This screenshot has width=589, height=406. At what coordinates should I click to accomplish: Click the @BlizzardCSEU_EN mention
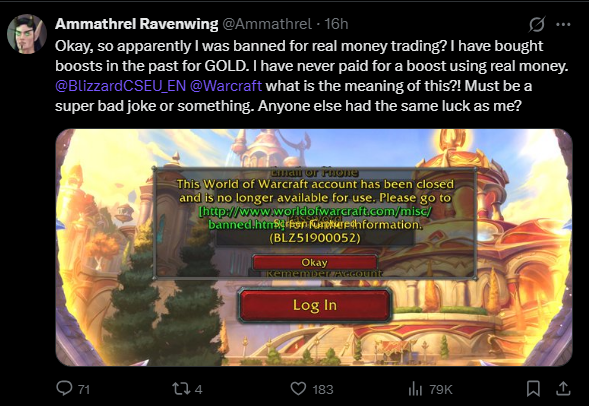click(x=121, y=86)
